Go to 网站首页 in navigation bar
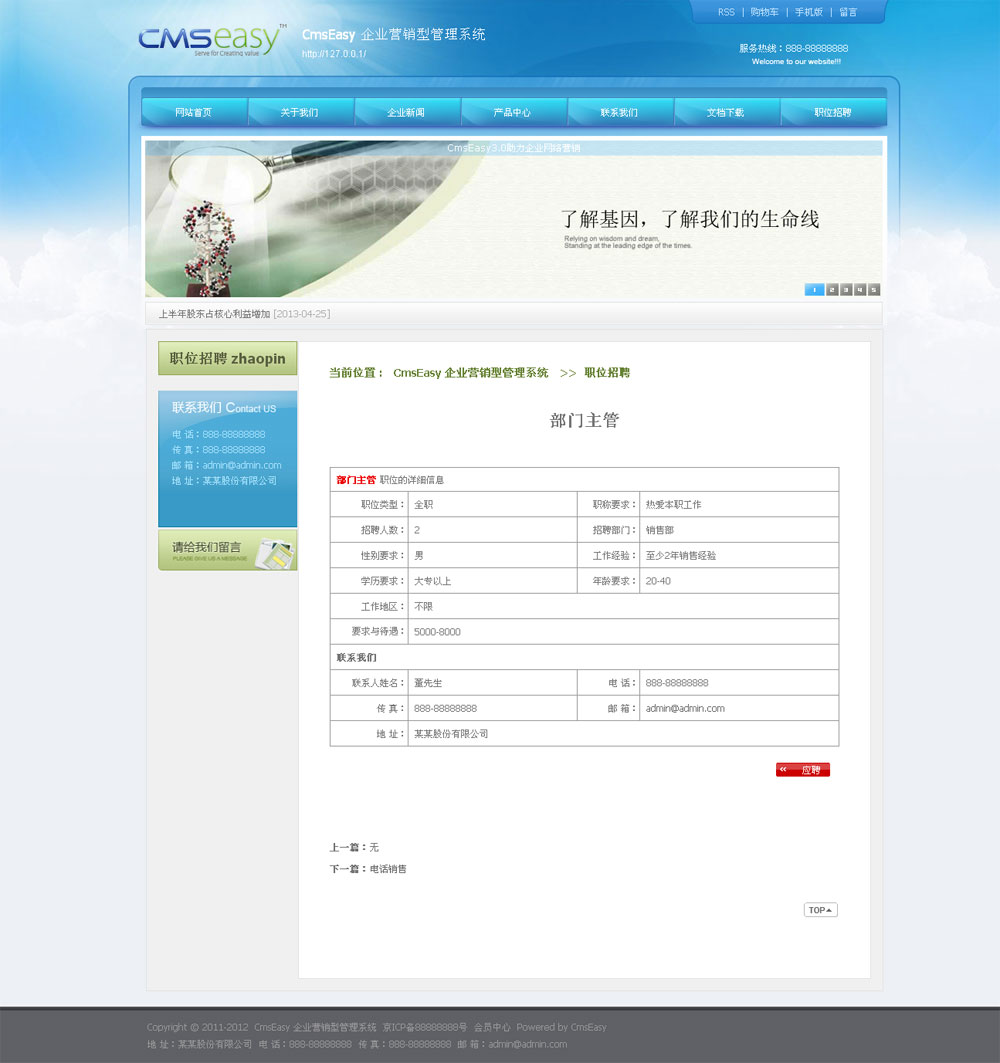This screenshot has height=1063, width=1000. (193, 113)
